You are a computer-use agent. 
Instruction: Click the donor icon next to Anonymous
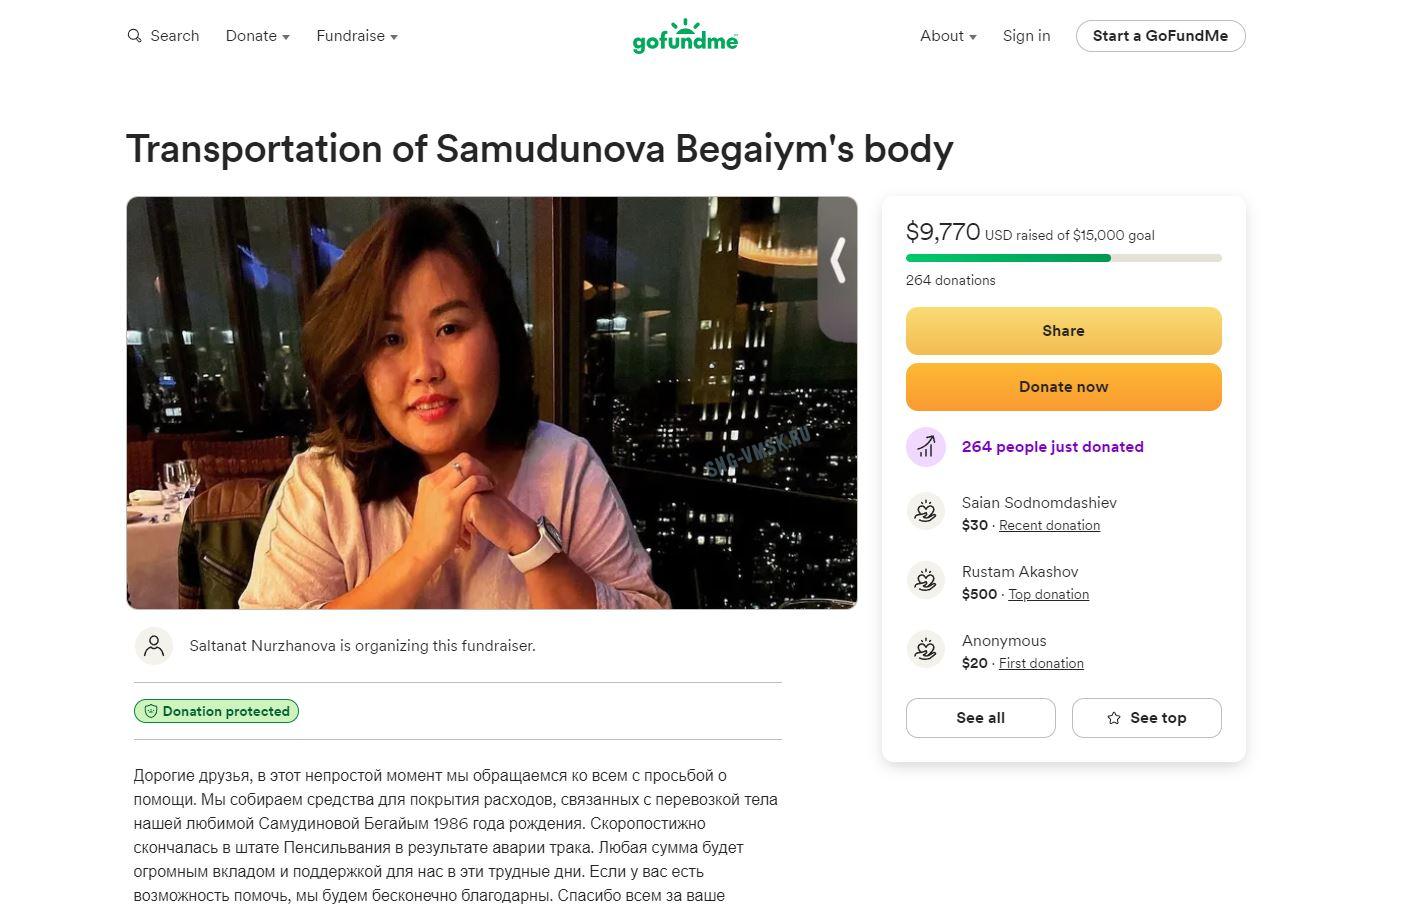pos(926,650)
